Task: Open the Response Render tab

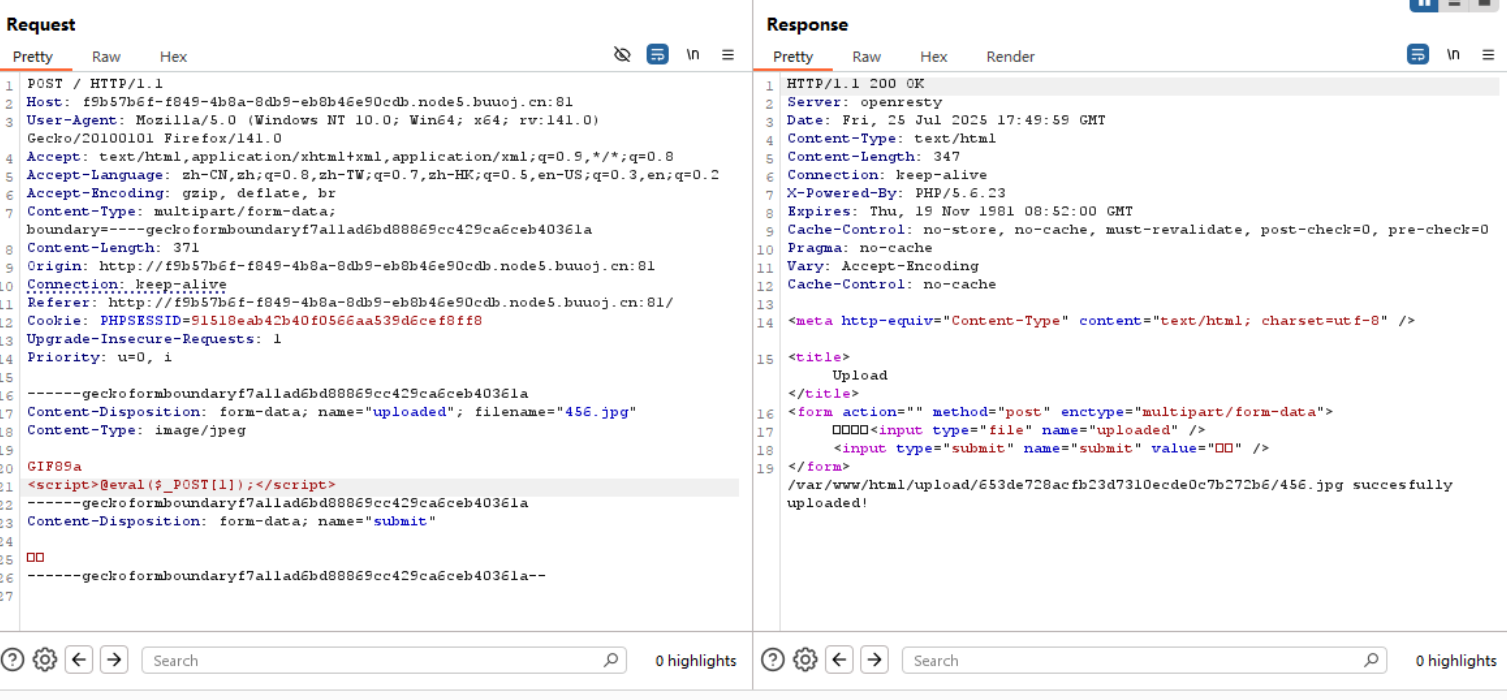Action: [x=1010, y=57]
